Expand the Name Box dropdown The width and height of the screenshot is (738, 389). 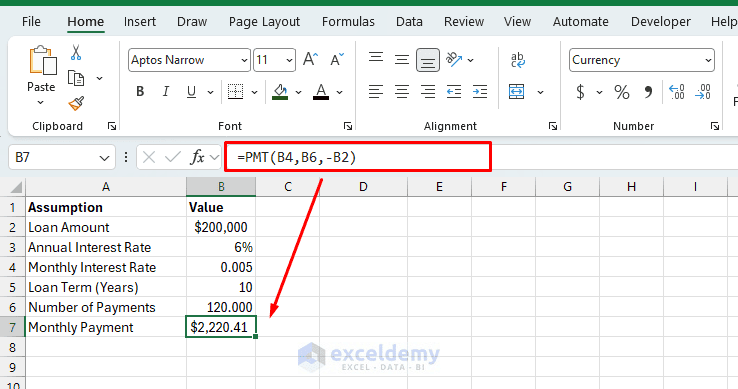[x=104, y=158]
